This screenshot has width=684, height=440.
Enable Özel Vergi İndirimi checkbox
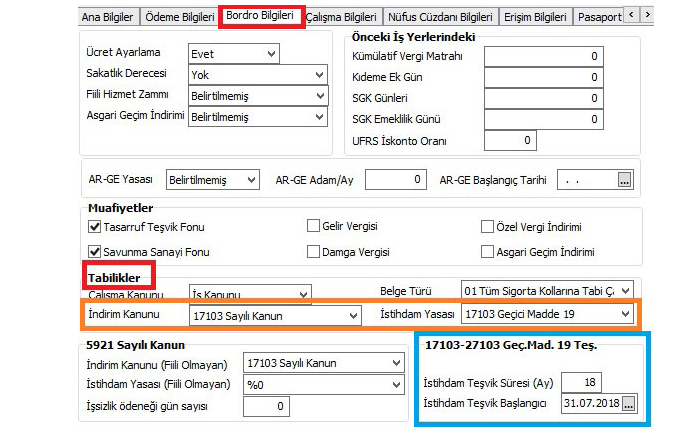tap(488, 227)
